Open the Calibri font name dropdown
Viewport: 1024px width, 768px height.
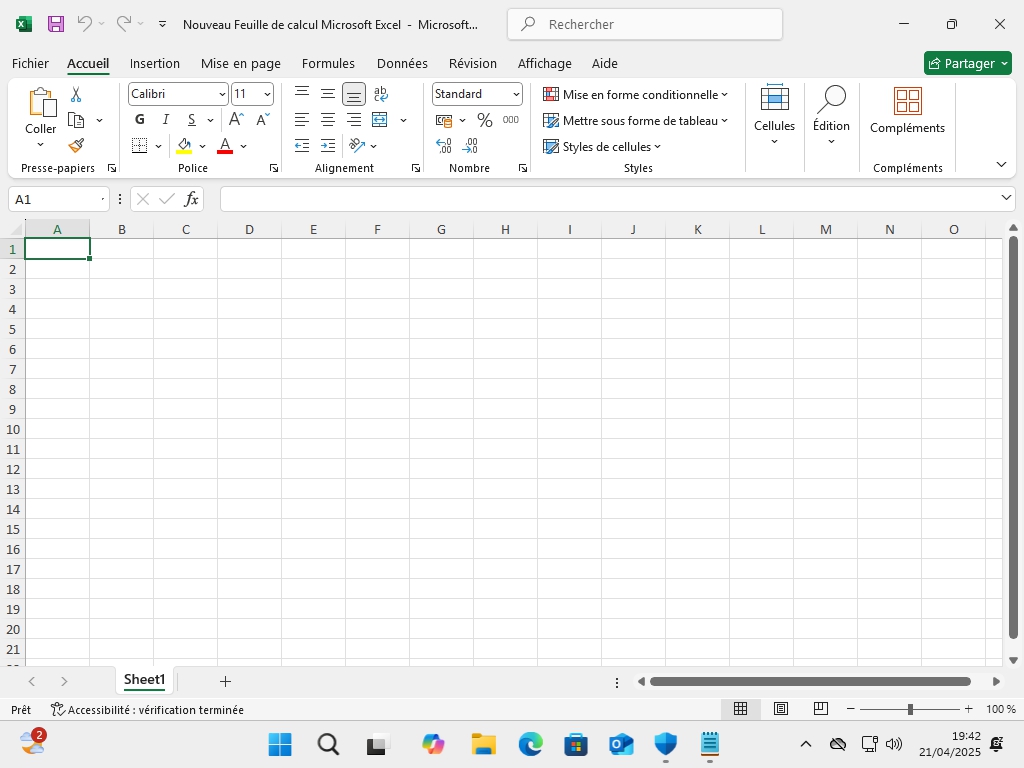point(178,94)
